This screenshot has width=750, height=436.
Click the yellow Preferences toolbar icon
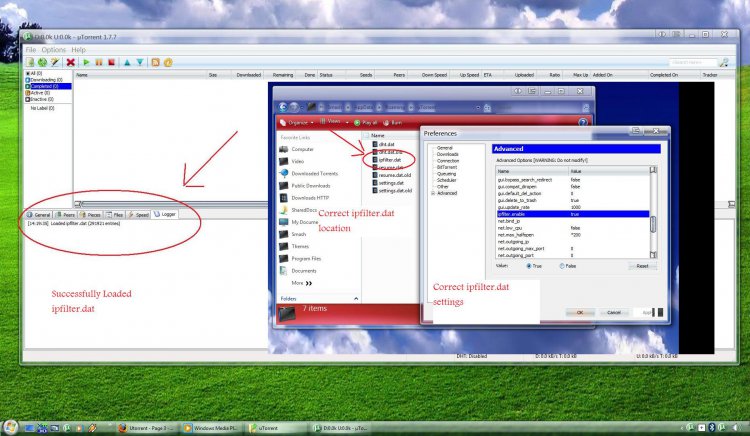click(x=168, y=62)
